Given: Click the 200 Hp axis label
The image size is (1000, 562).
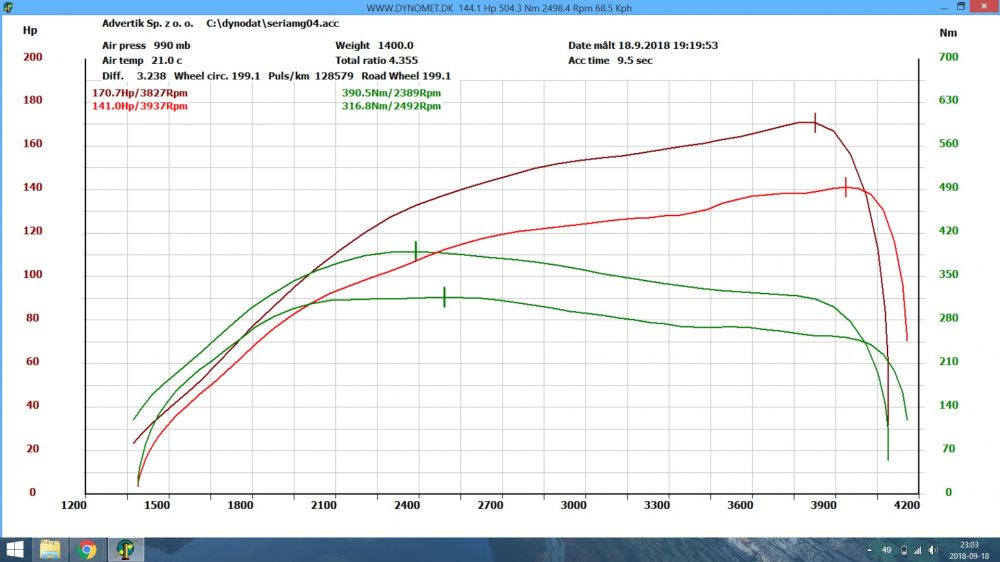Looking at the screenshot, I should [x=33, y=57].
